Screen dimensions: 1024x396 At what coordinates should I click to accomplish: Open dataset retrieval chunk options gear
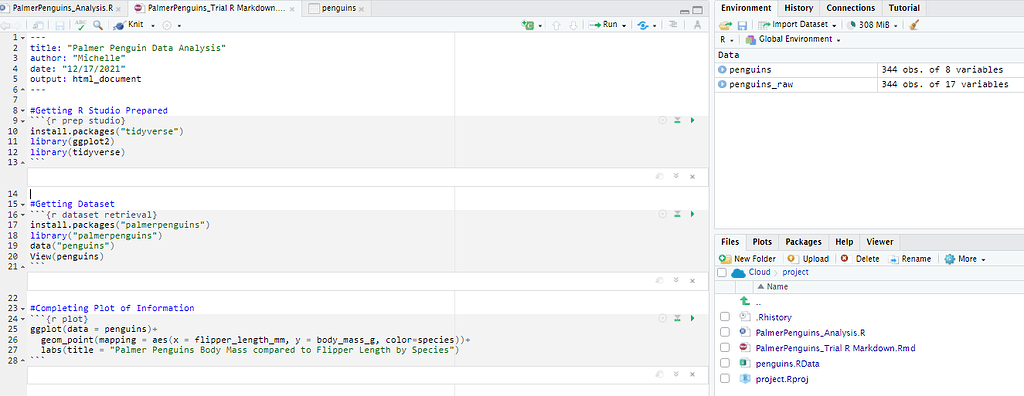(662, 214)
